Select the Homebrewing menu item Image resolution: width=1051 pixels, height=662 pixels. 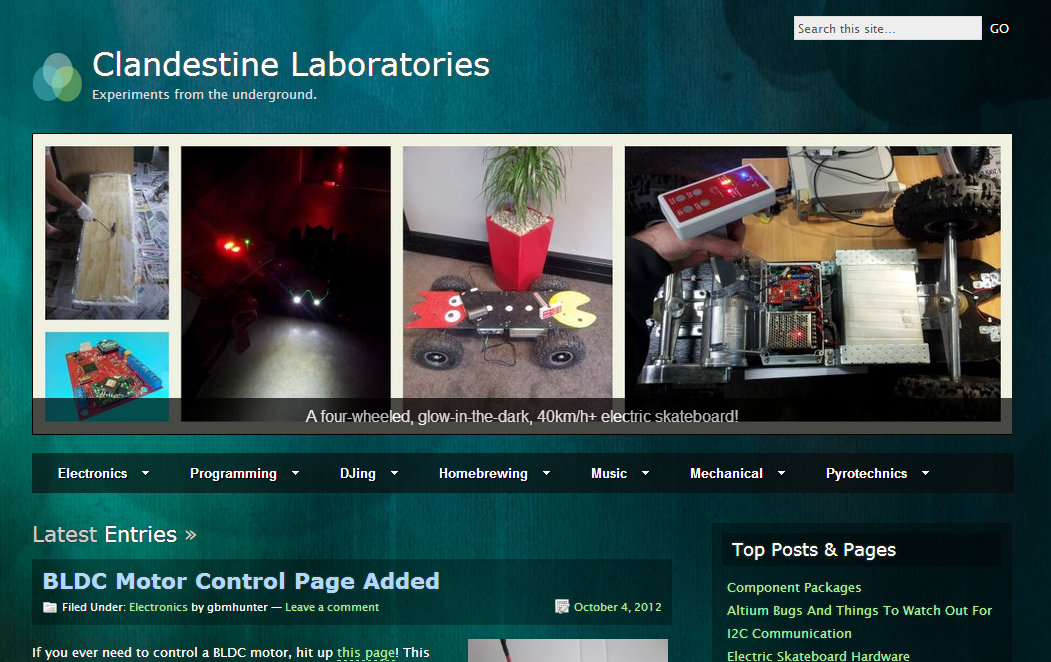point(482,474)
